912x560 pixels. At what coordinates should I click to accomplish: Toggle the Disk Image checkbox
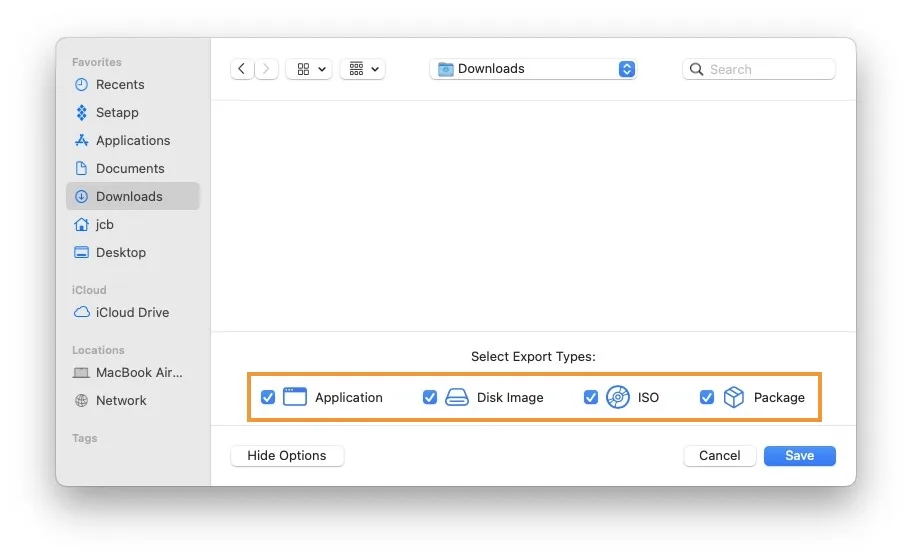[430, 397]
